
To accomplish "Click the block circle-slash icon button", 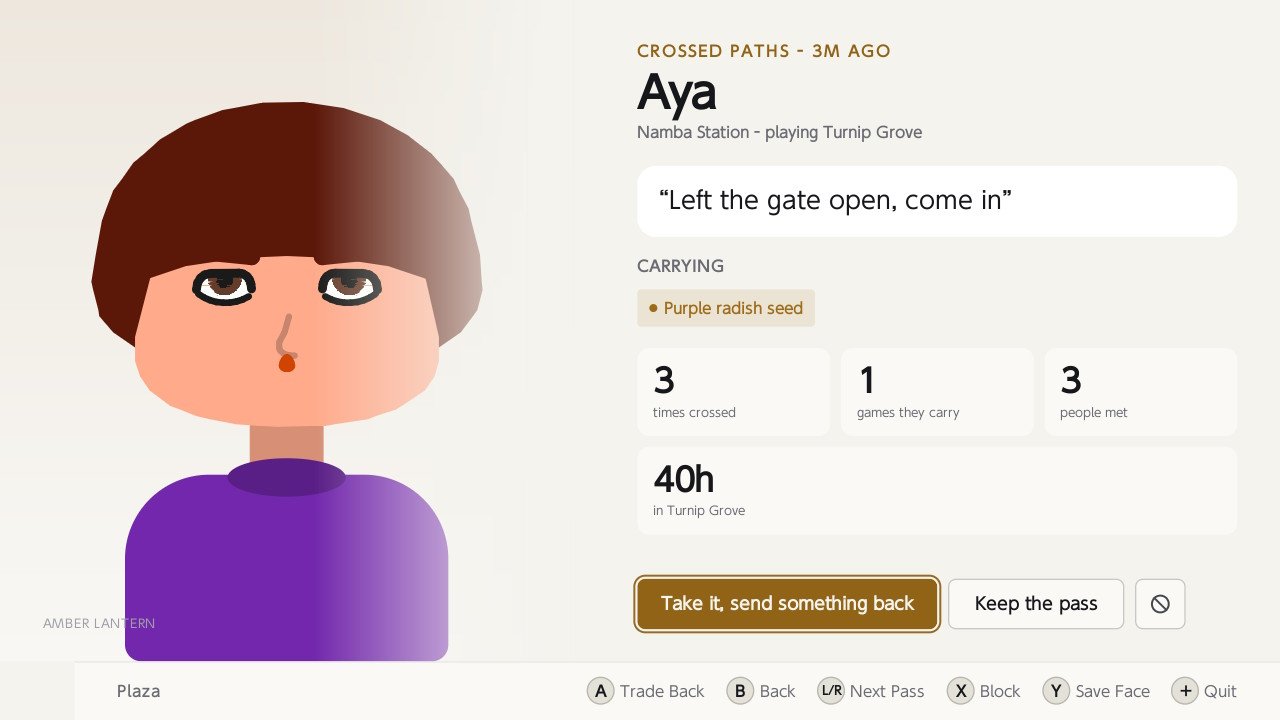I will 1160,604.
